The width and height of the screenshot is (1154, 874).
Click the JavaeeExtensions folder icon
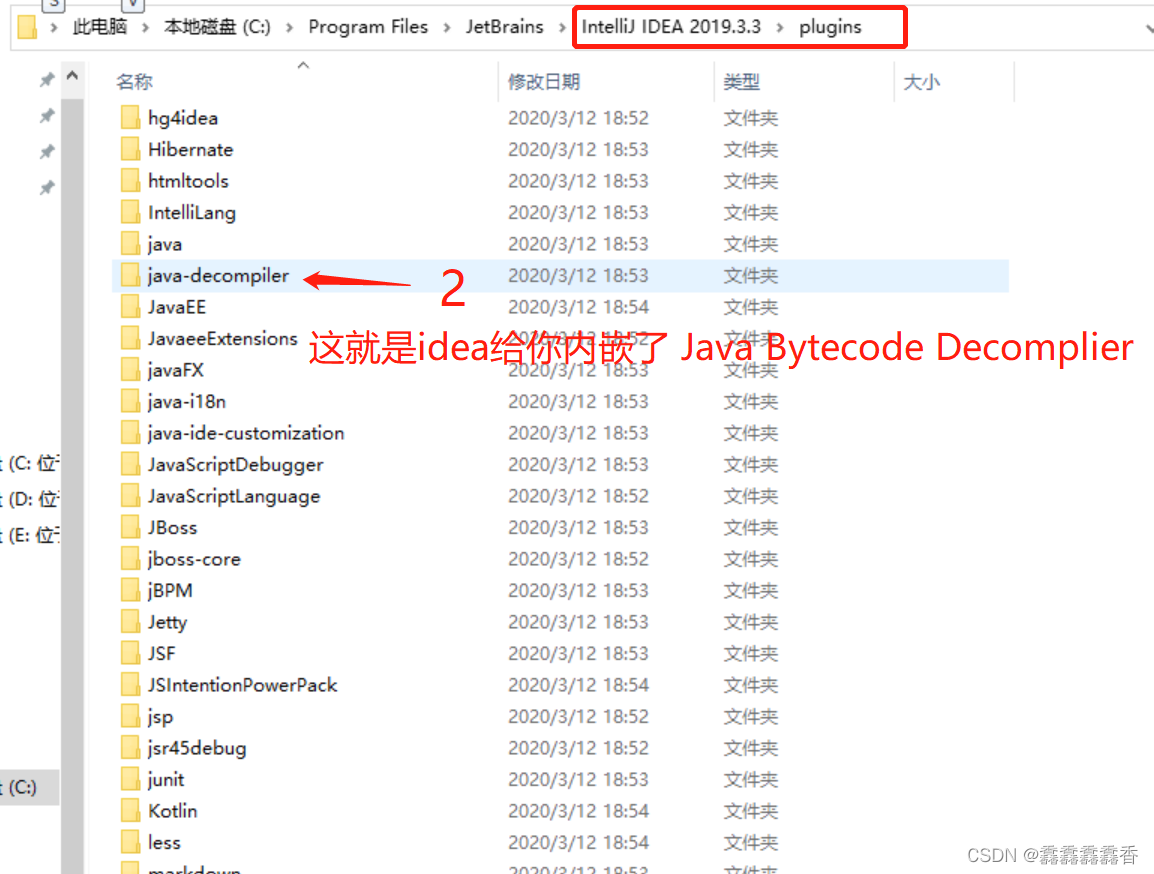point(130,338)
